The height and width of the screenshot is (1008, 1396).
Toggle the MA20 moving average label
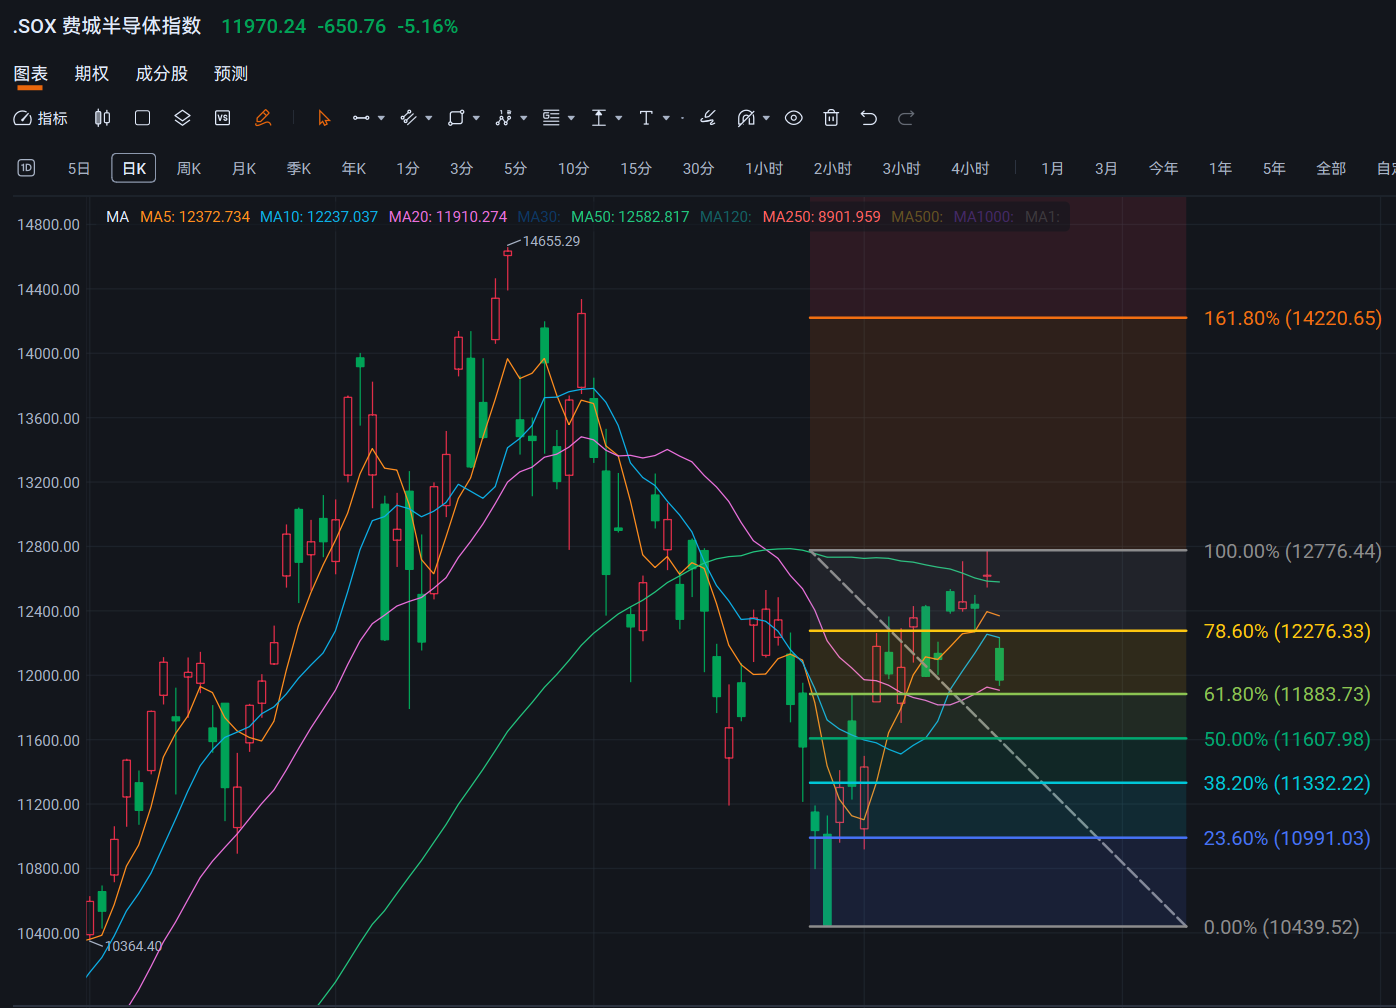448,217
